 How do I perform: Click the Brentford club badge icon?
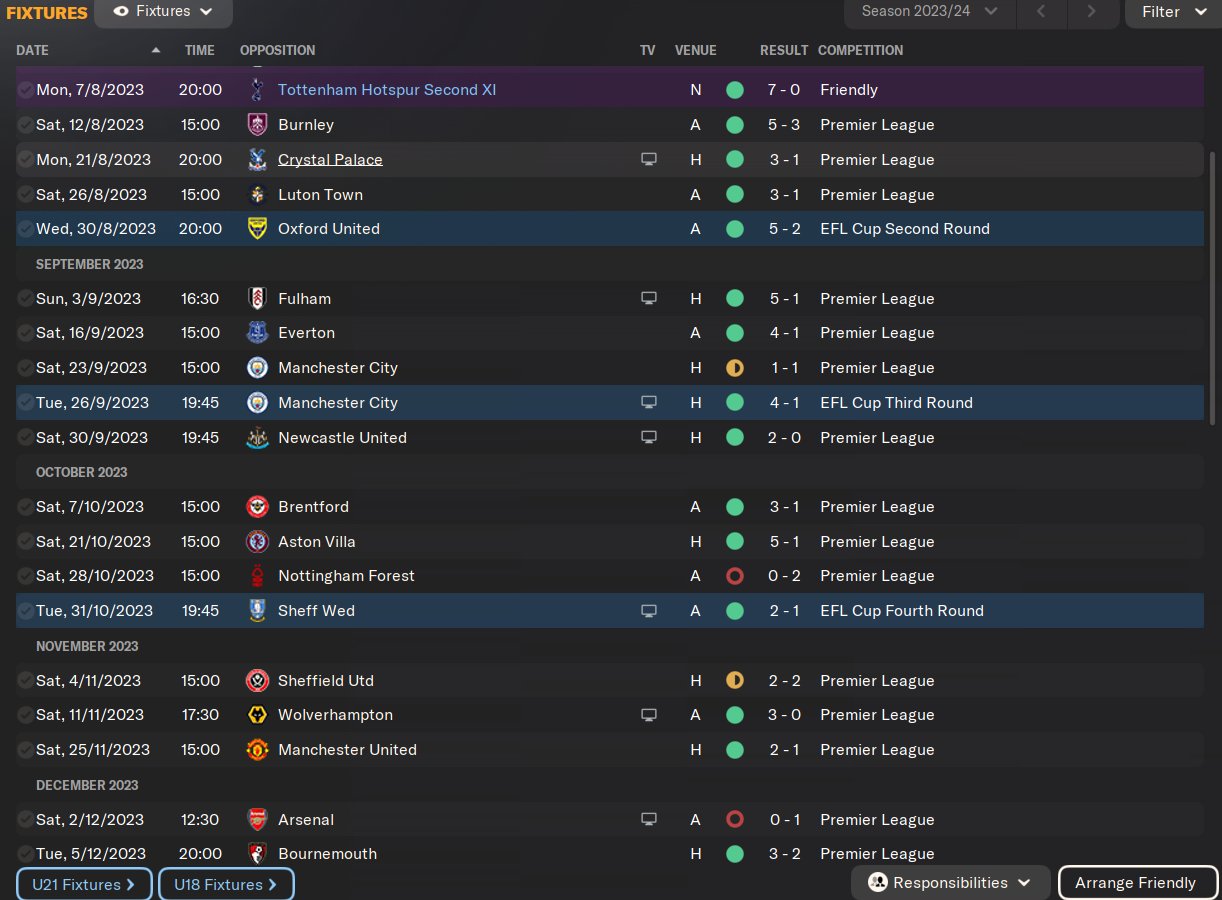click(x=257, y=507)
